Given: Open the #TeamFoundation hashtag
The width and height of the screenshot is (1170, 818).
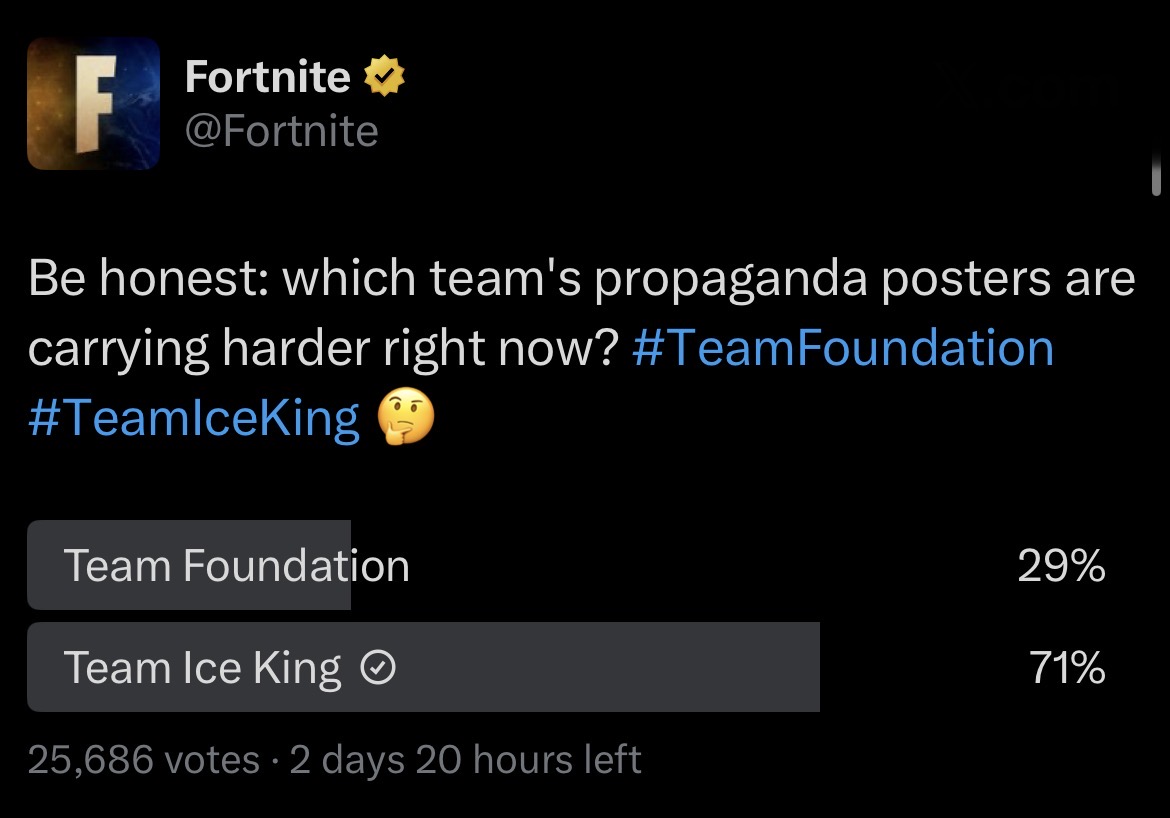Looking at the screenshot, I should 843,348.
